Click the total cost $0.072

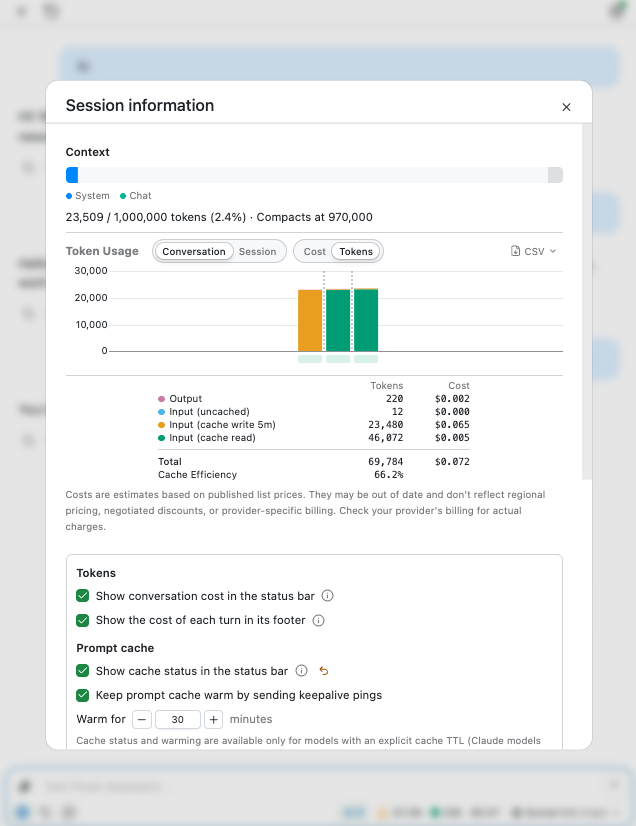pyautogui.click(x=452, y=461)
